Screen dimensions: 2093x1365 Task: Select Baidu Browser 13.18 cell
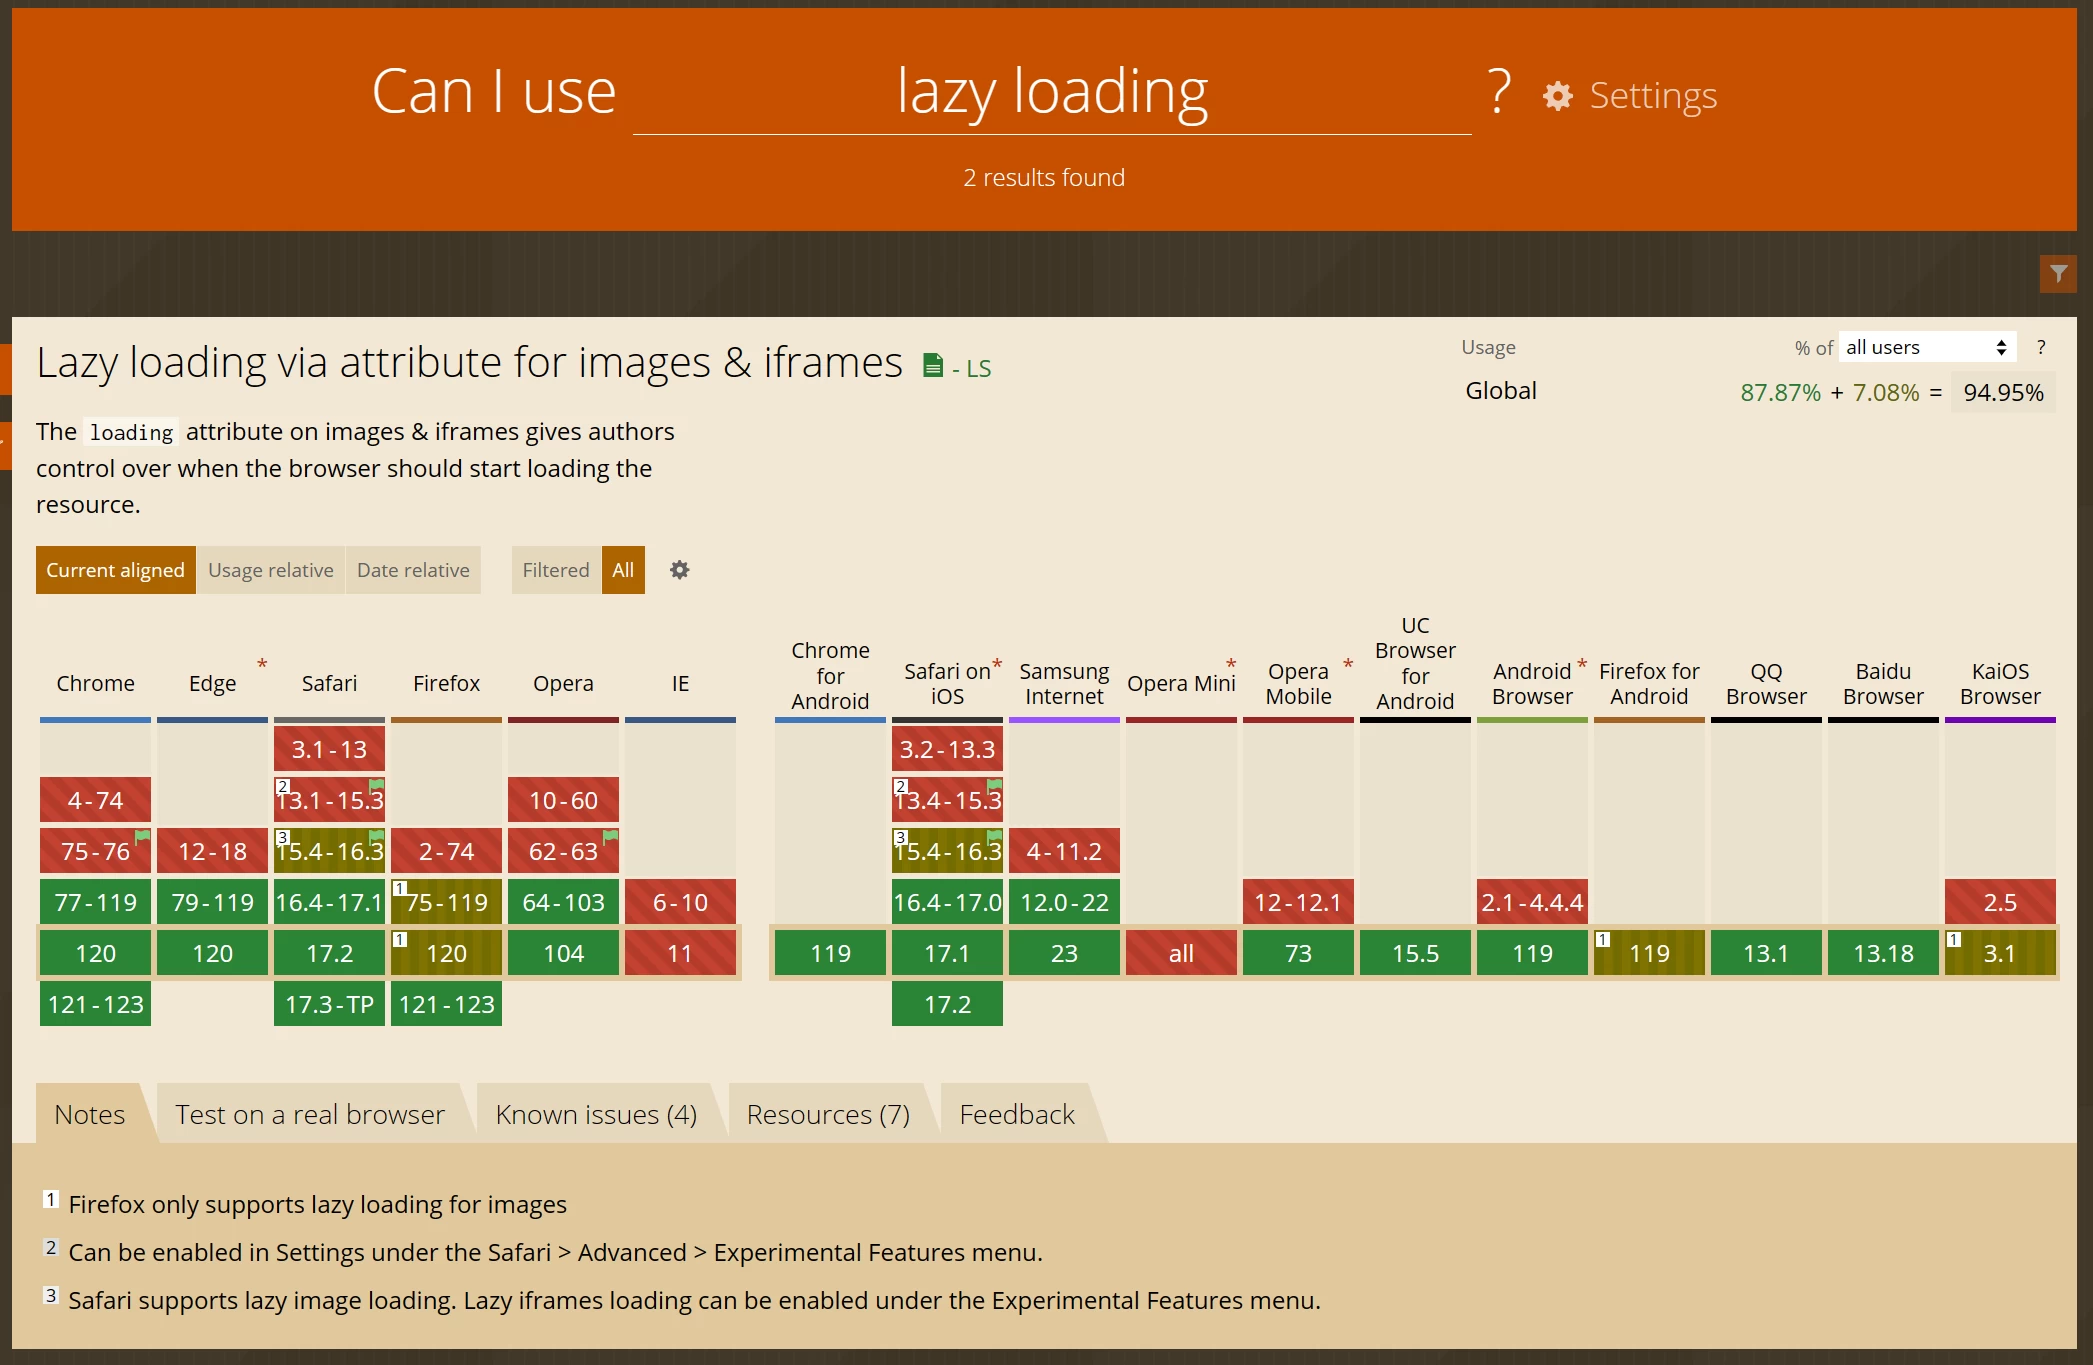point(1883,953)
